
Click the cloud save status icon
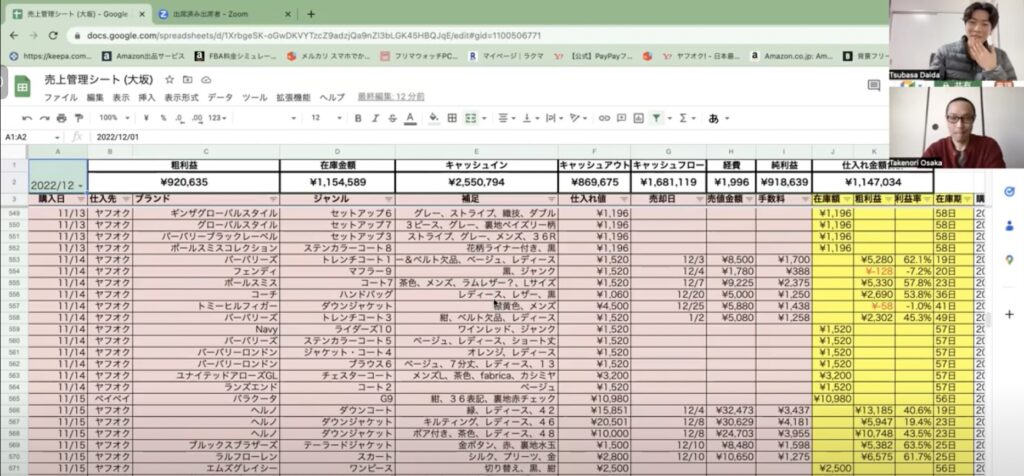point(206,80)
